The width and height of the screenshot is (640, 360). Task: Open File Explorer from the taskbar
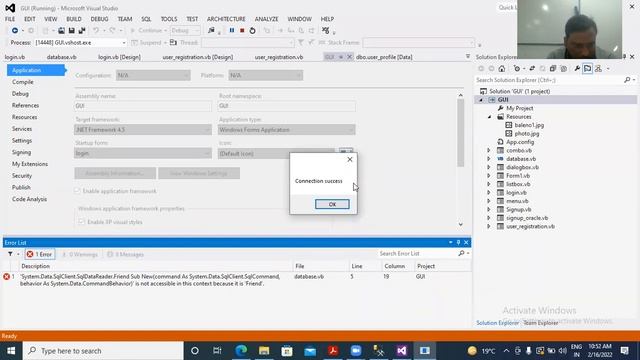pyautogui.click(x=264, y=351)
